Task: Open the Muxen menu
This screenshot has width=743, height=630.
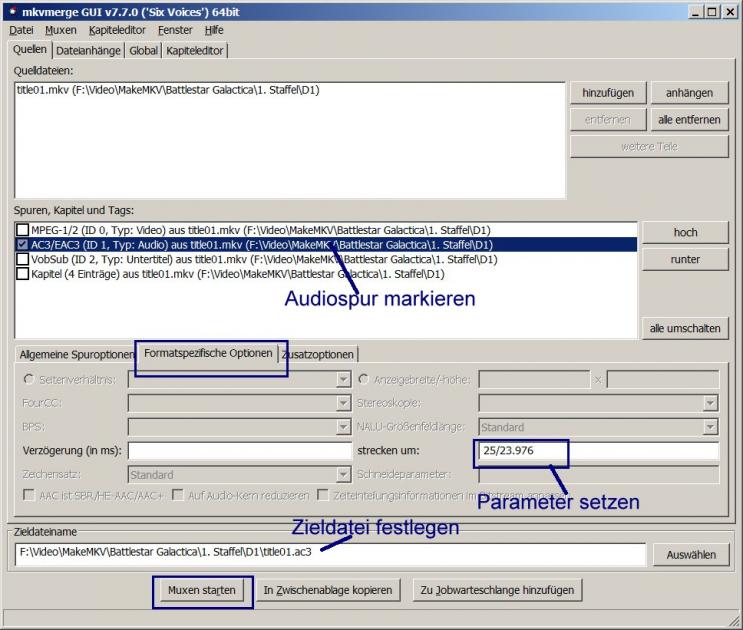Action: point(61,30)
